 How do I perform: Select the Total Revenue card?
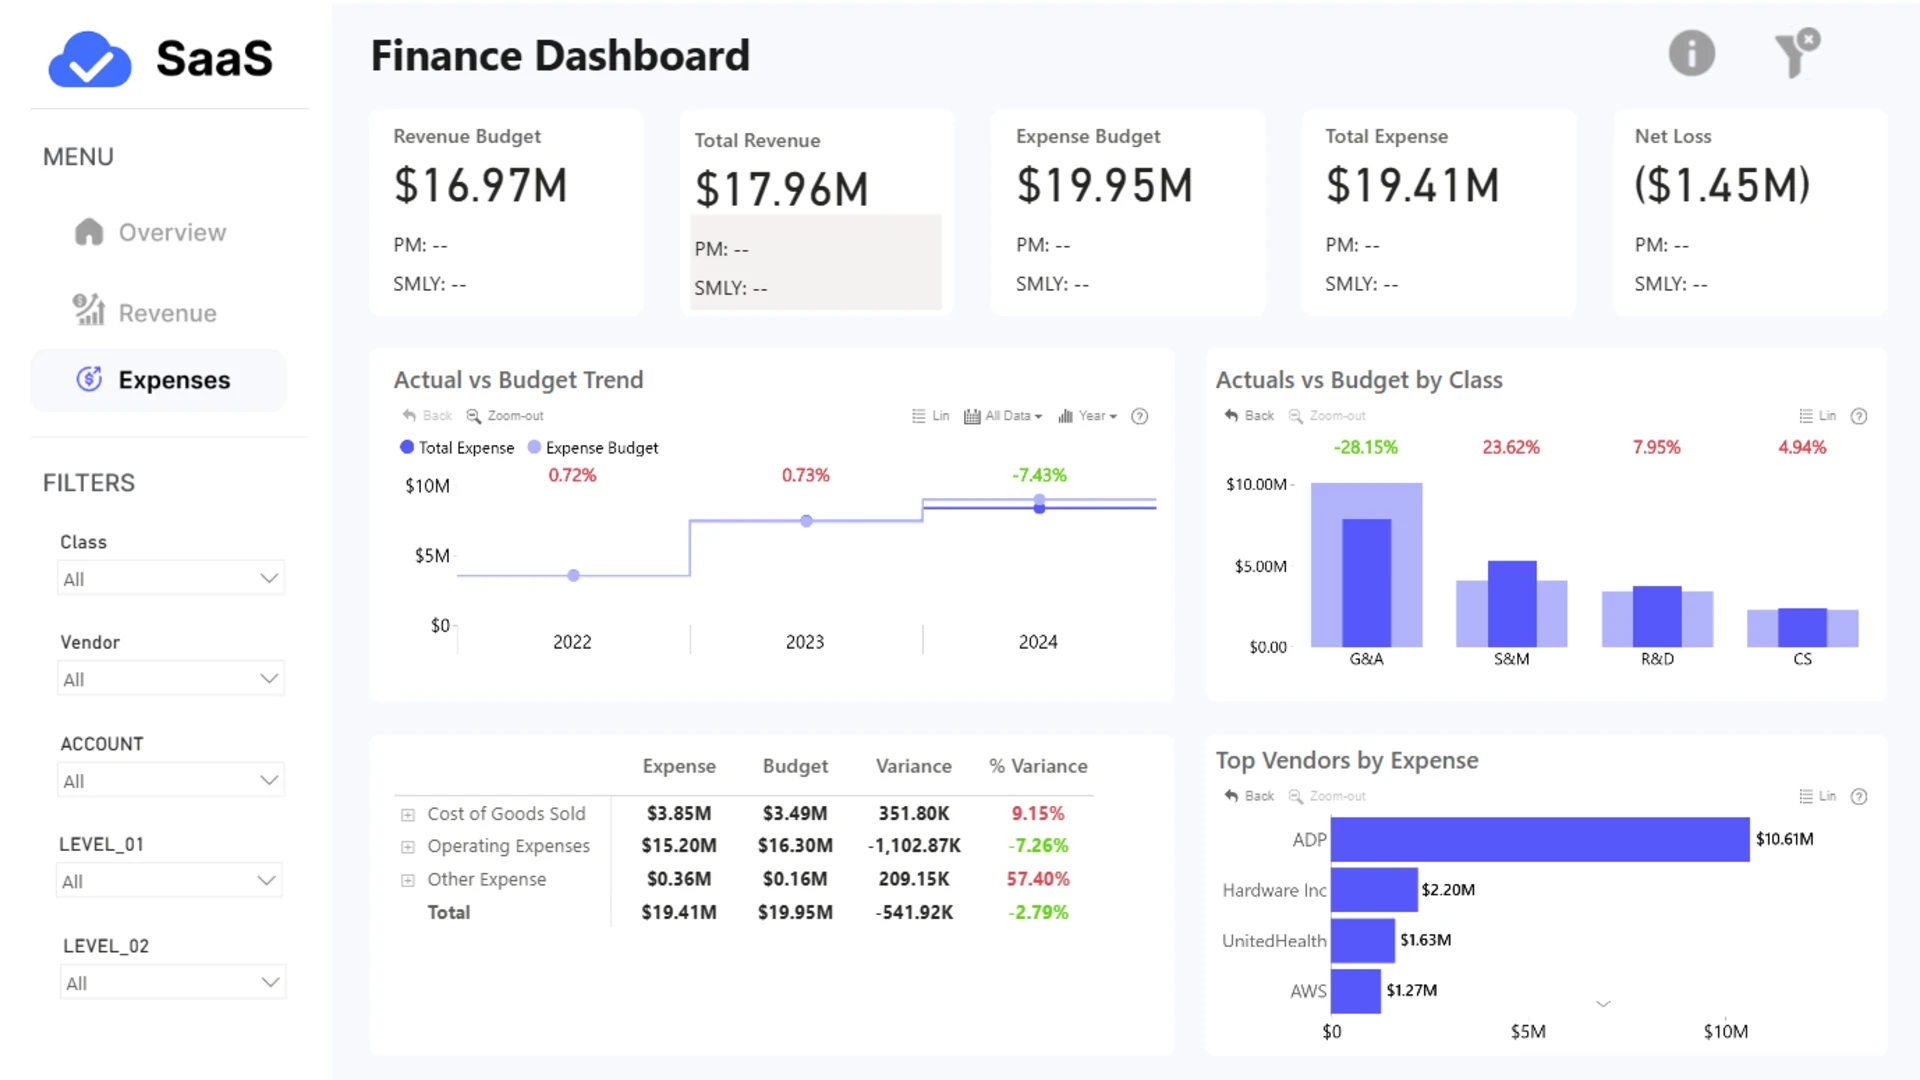(x=816, y=213)
